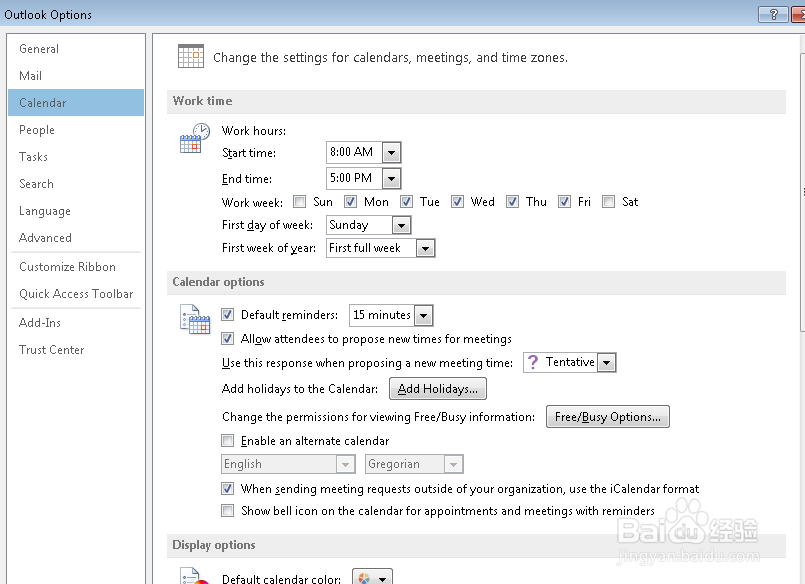Select Calendar options category

[76, 103]
